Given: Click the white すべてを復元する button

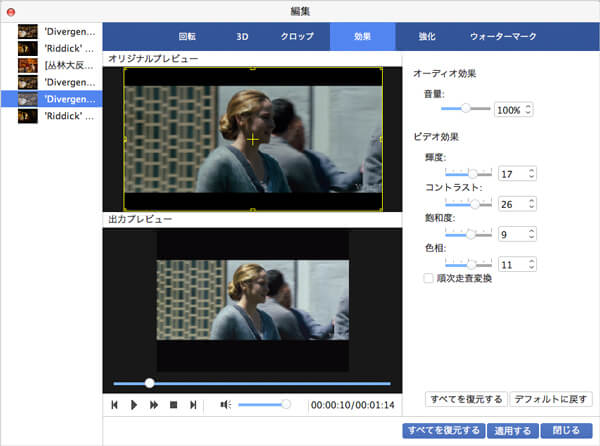Looking at the screenshot, I should [x=466, y=399].
